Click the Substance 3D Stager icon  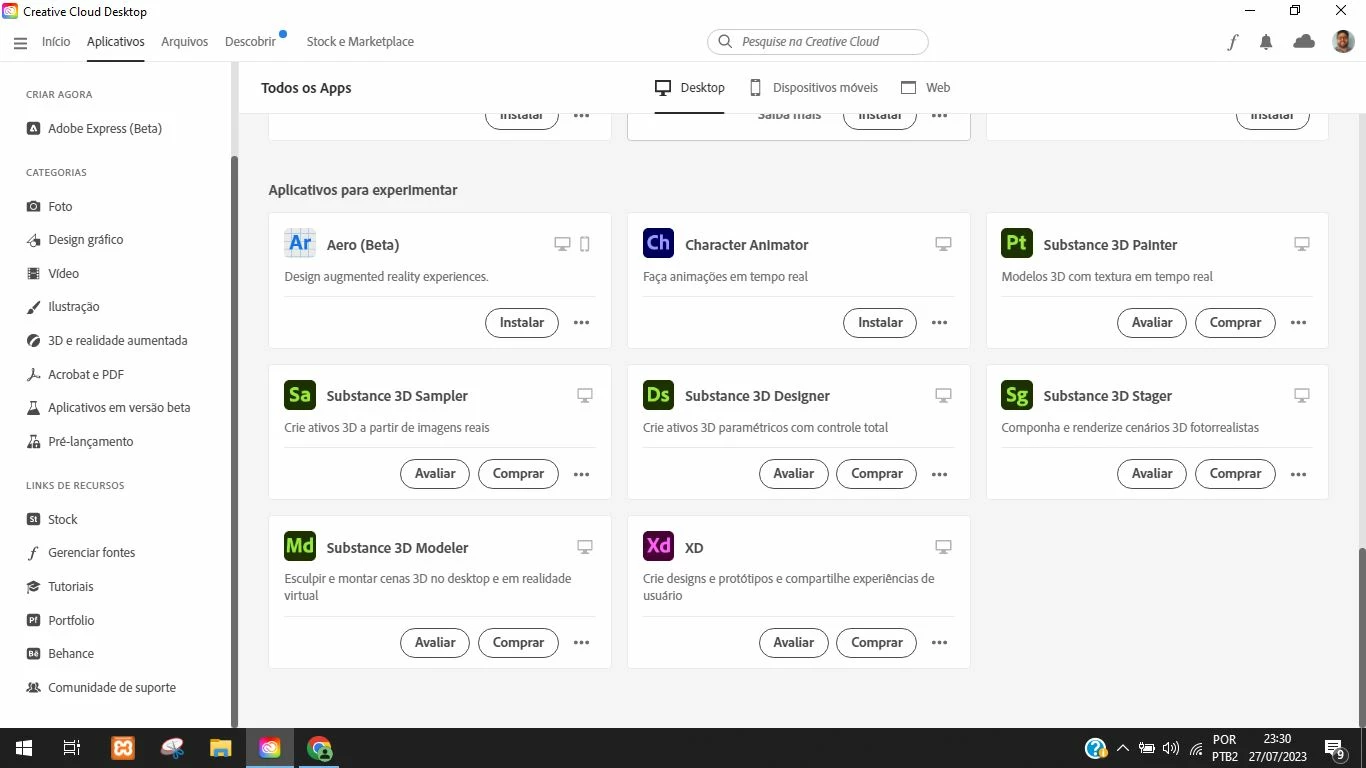pyautogui.click(x=1017, y=395)
